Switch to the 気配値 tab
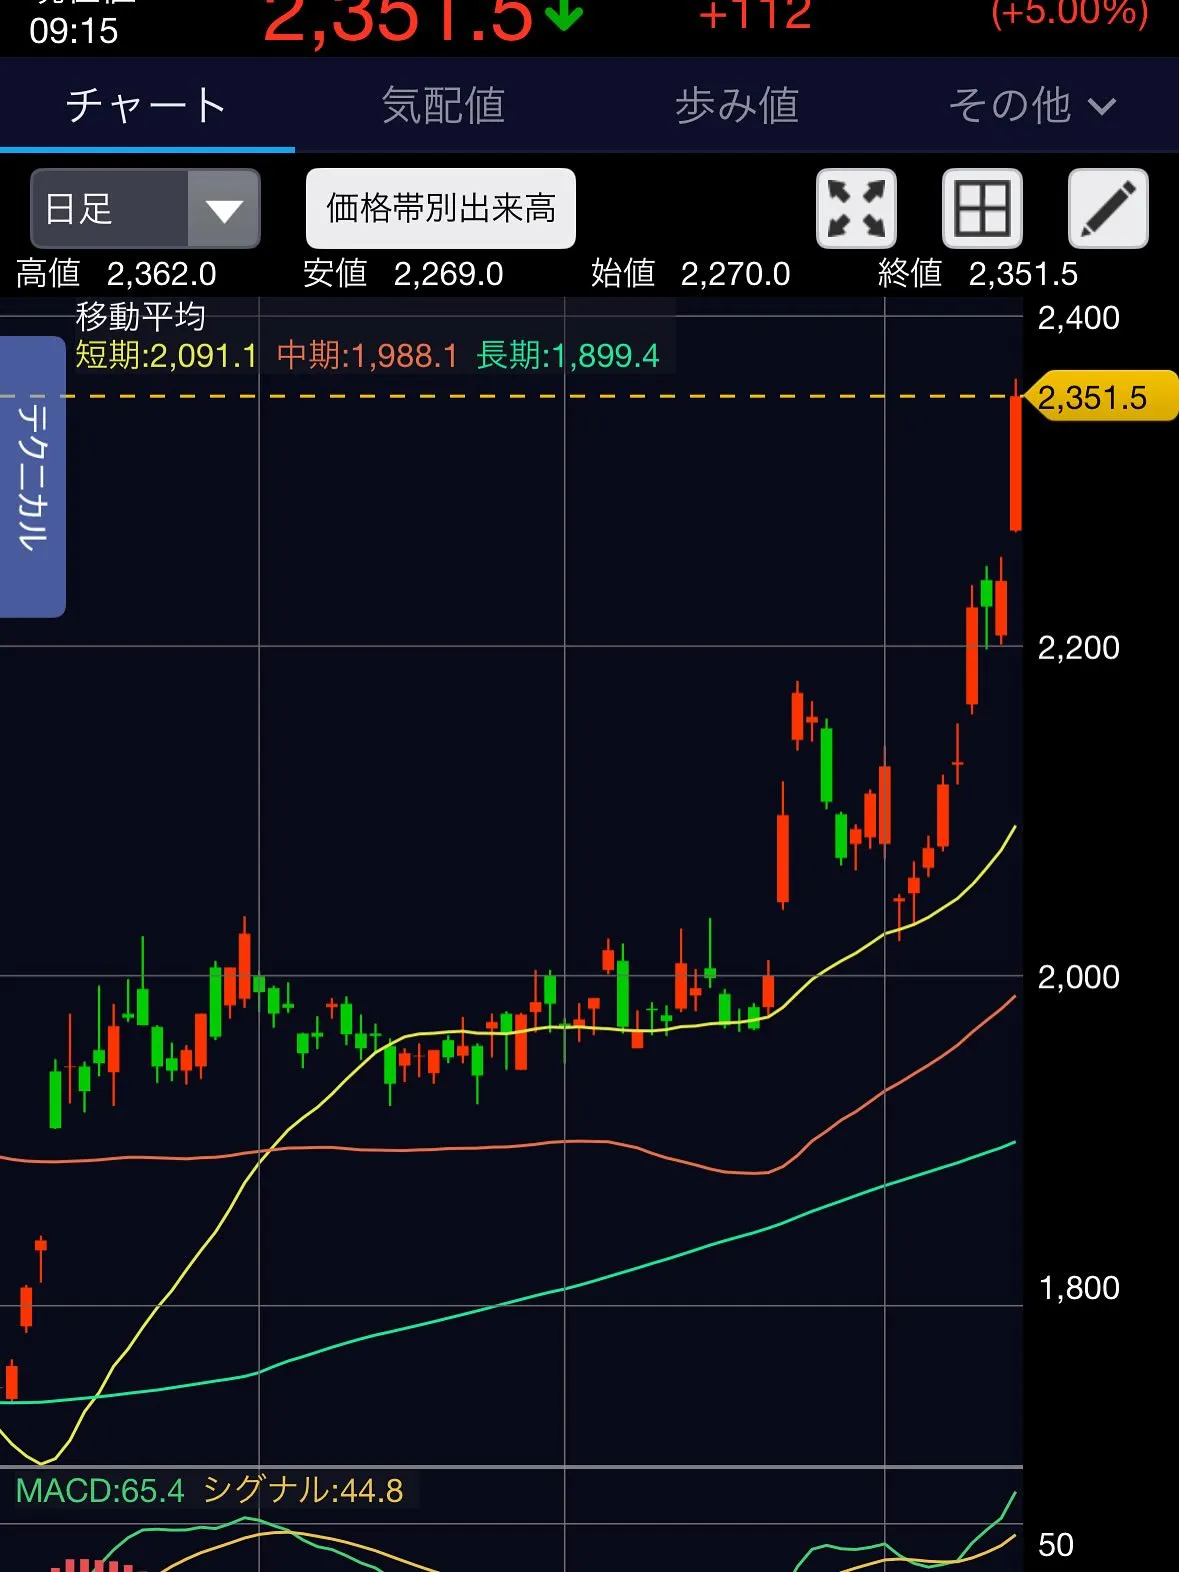The image size is (1179, 1572). [443, 106]
